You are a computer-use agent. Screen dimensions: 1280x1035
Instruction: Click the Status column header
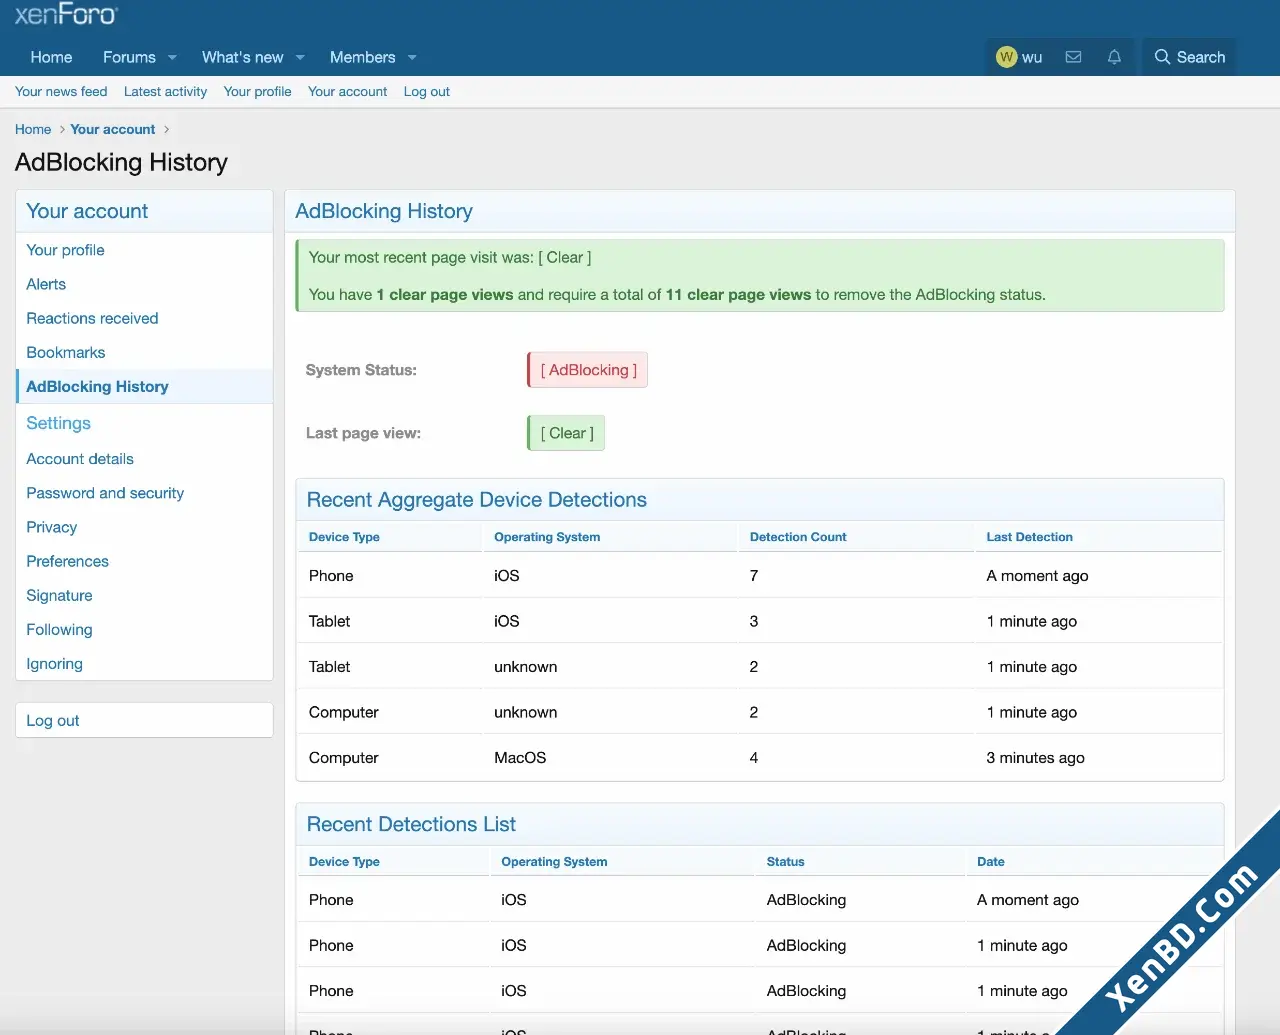[785, 861]
